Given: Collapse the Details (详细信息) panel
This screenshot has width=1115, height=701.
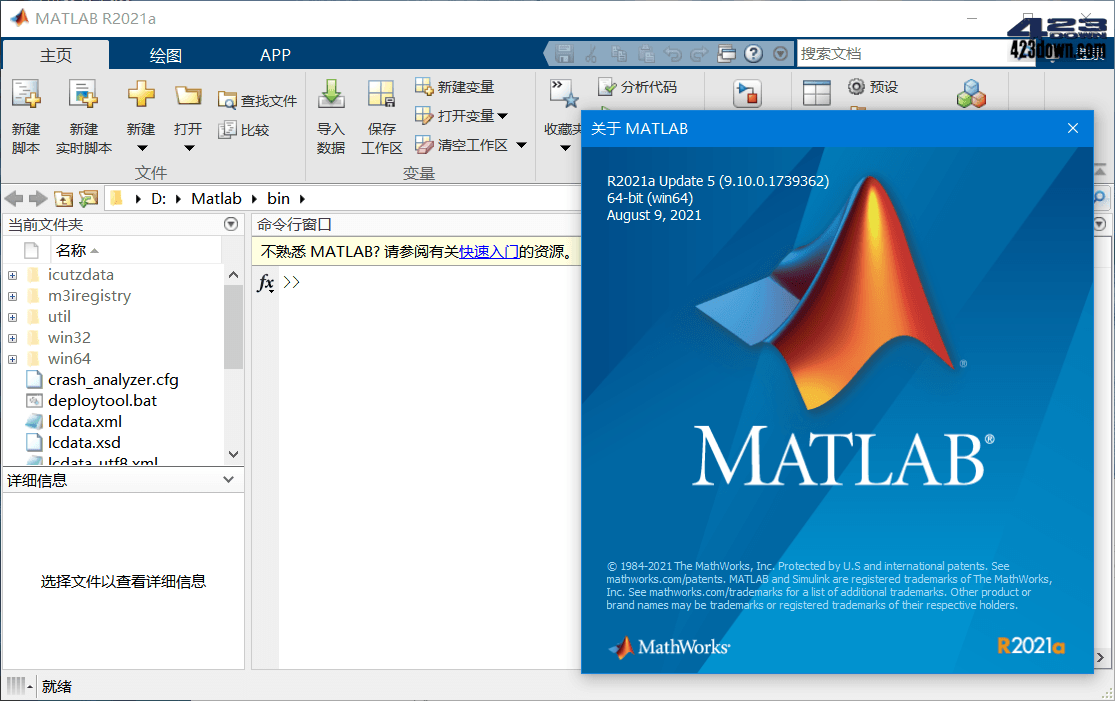Looking at the screenshot, I should [x=228, y=480].
